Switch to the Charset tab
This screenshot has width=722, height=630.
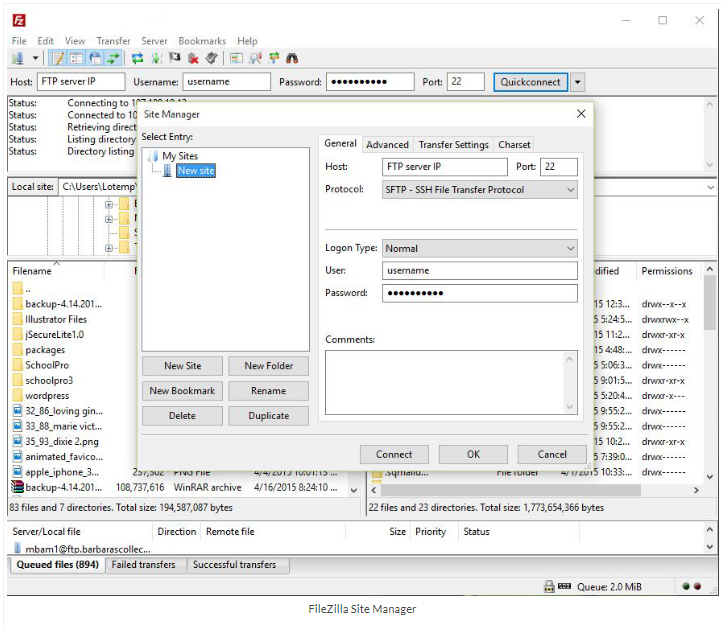(x=514, y=145)
